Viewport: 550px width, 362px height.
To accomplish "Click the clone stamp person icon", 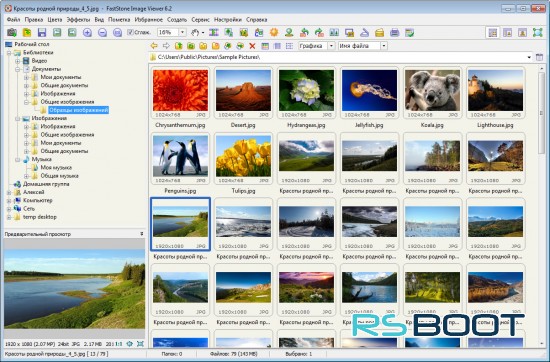I will click(x=289, y=33).
